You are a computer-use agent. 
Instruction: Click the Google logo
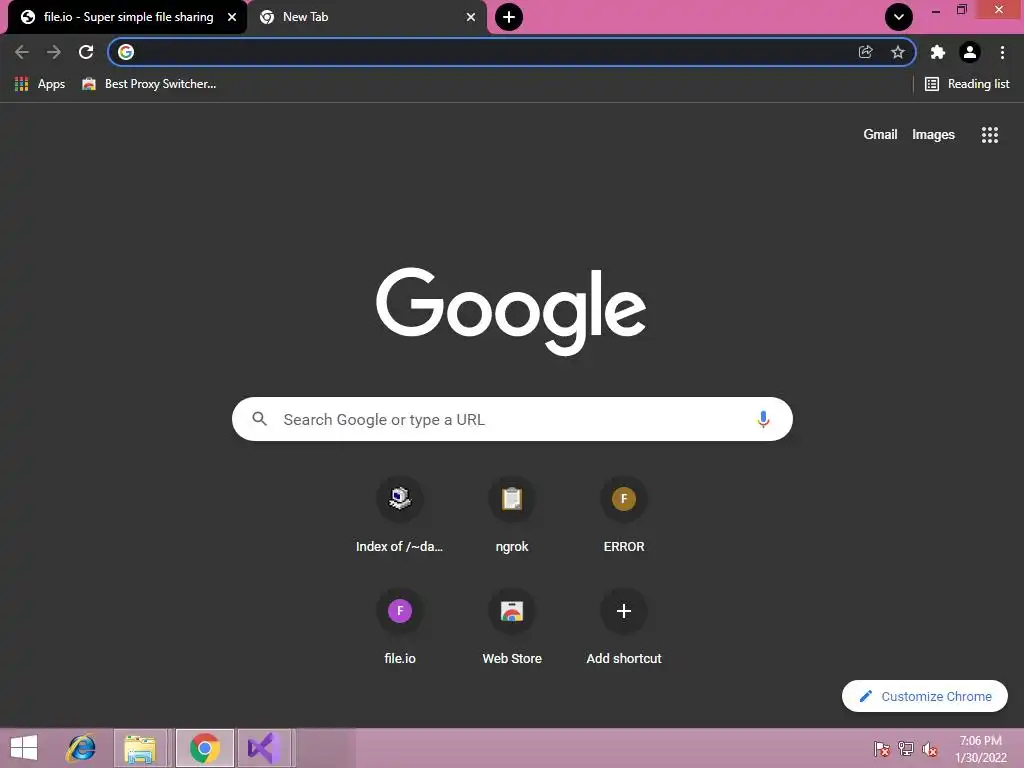511,311
